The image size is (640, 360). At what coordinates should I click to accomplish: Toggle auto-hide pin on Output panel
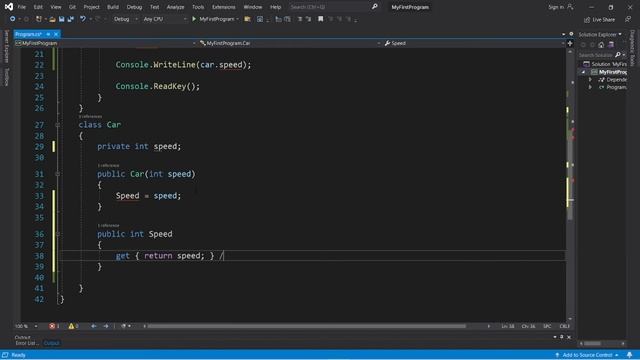tap(562, 337)
